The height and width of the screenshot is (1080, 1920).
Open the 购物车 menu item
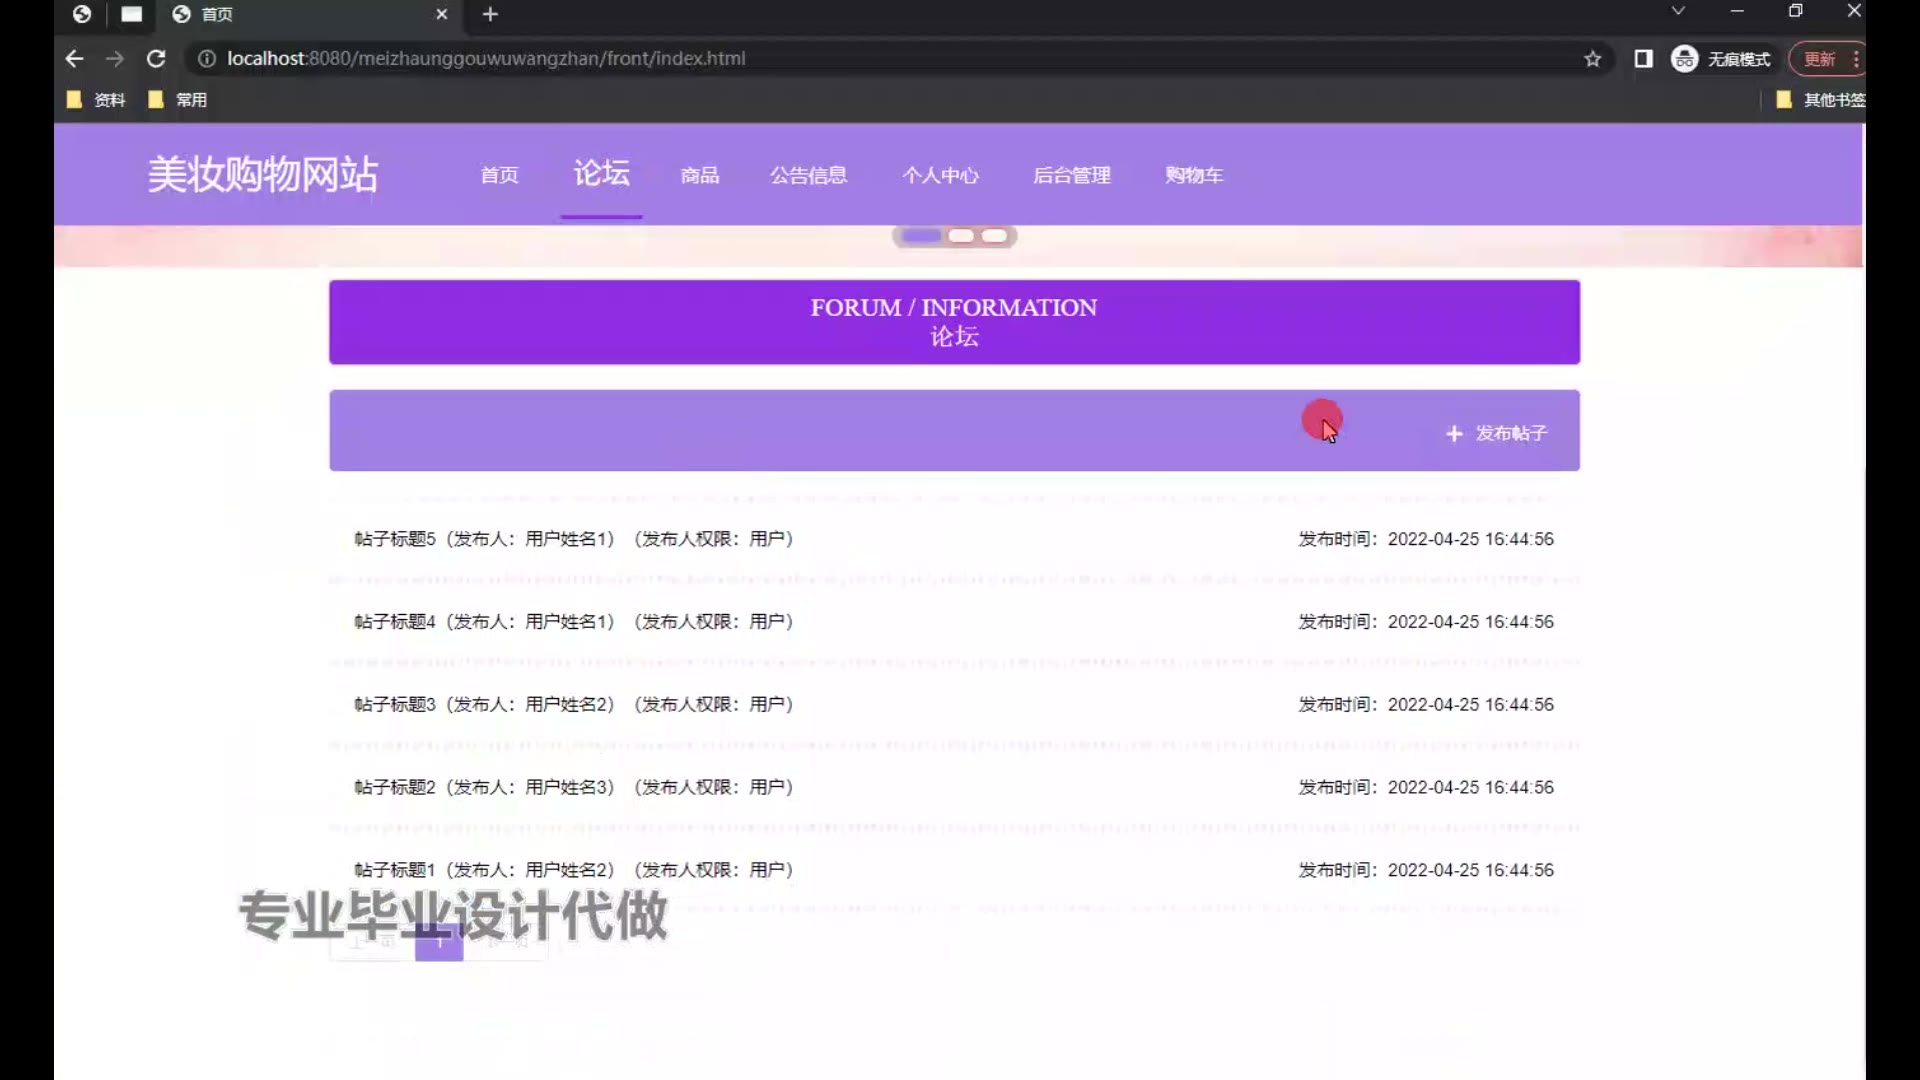[x=1194, y=176]
